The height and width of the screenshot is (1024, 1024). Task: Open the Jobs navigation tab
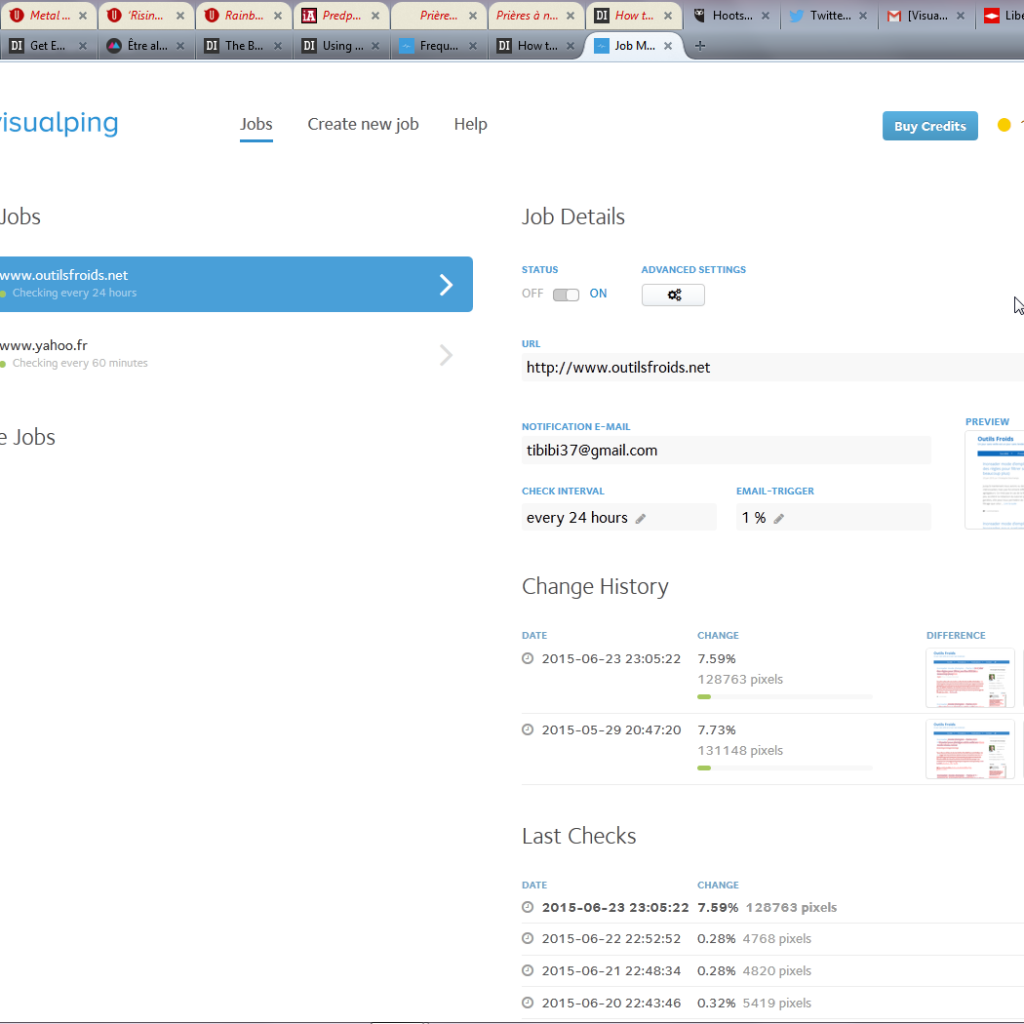256,124
